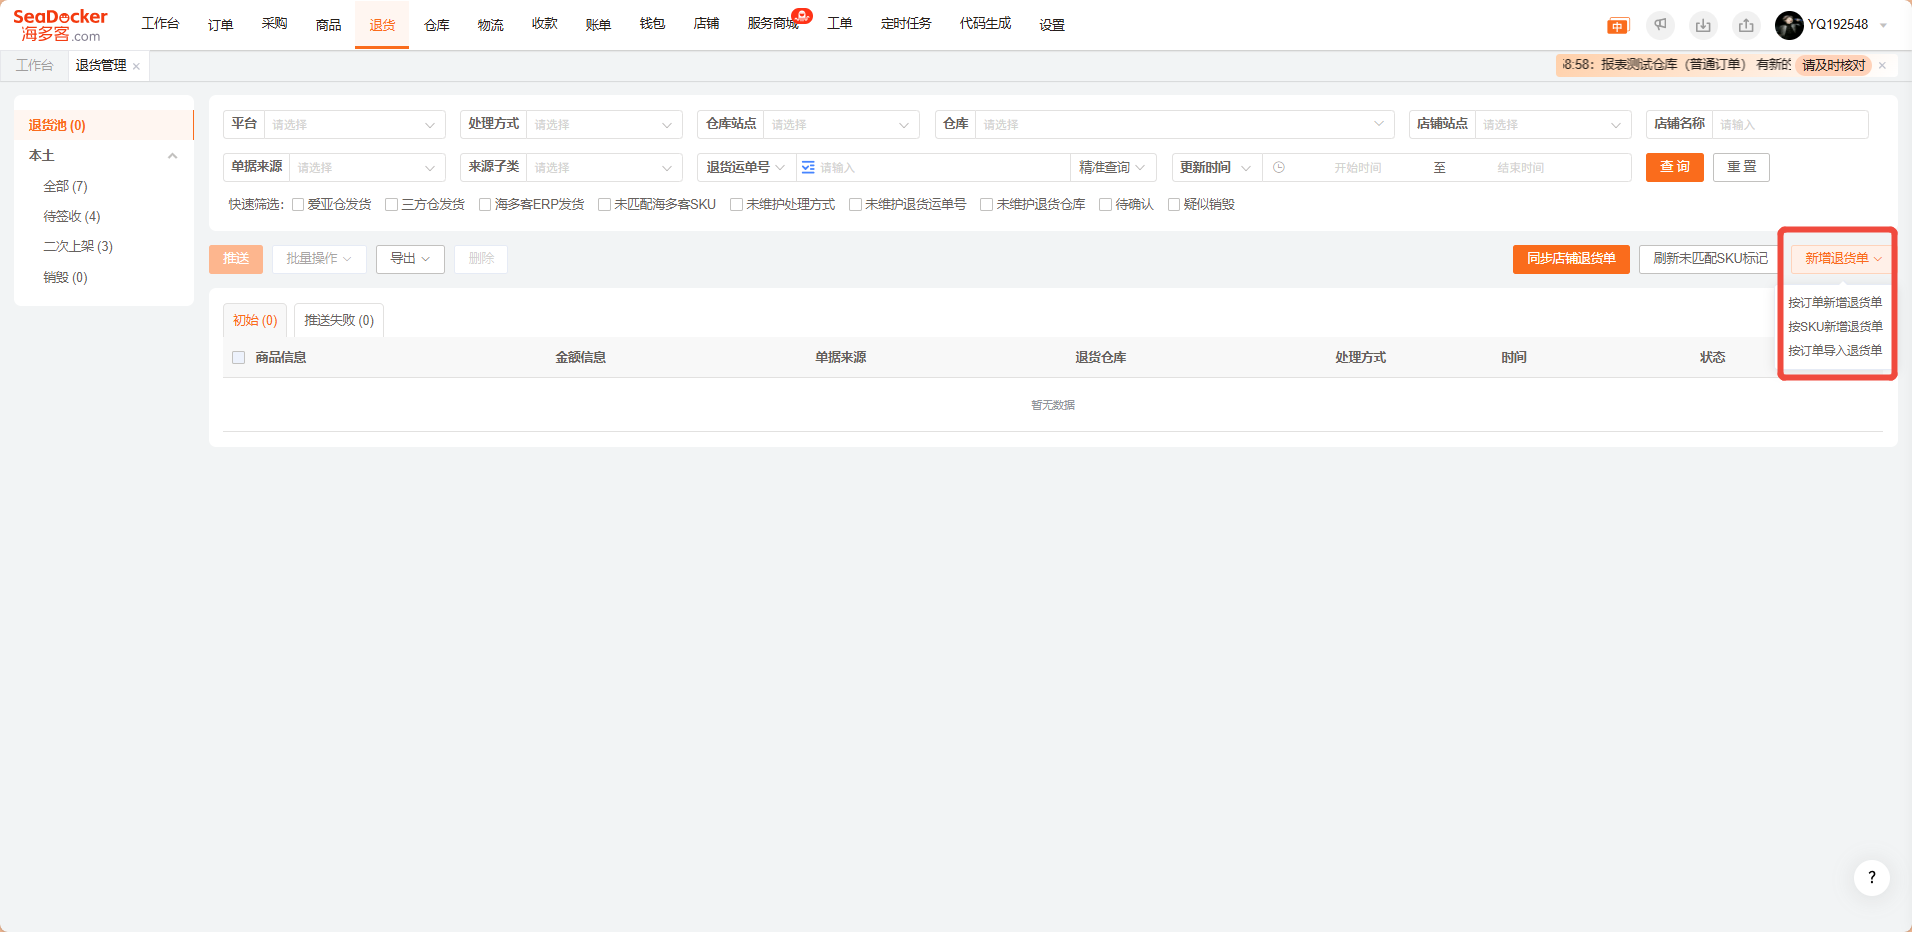The width and height of the screenshot is (1912, 932).
Task: Select 二次上架 (3) in sidebar
Action: [78, 246]
